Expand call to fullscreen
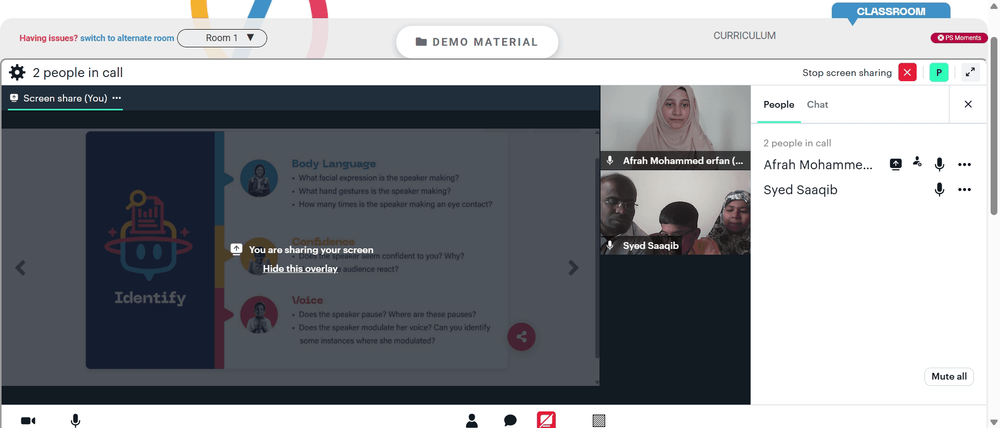This screenshot has height=428, width=1000. pos(970,73)
